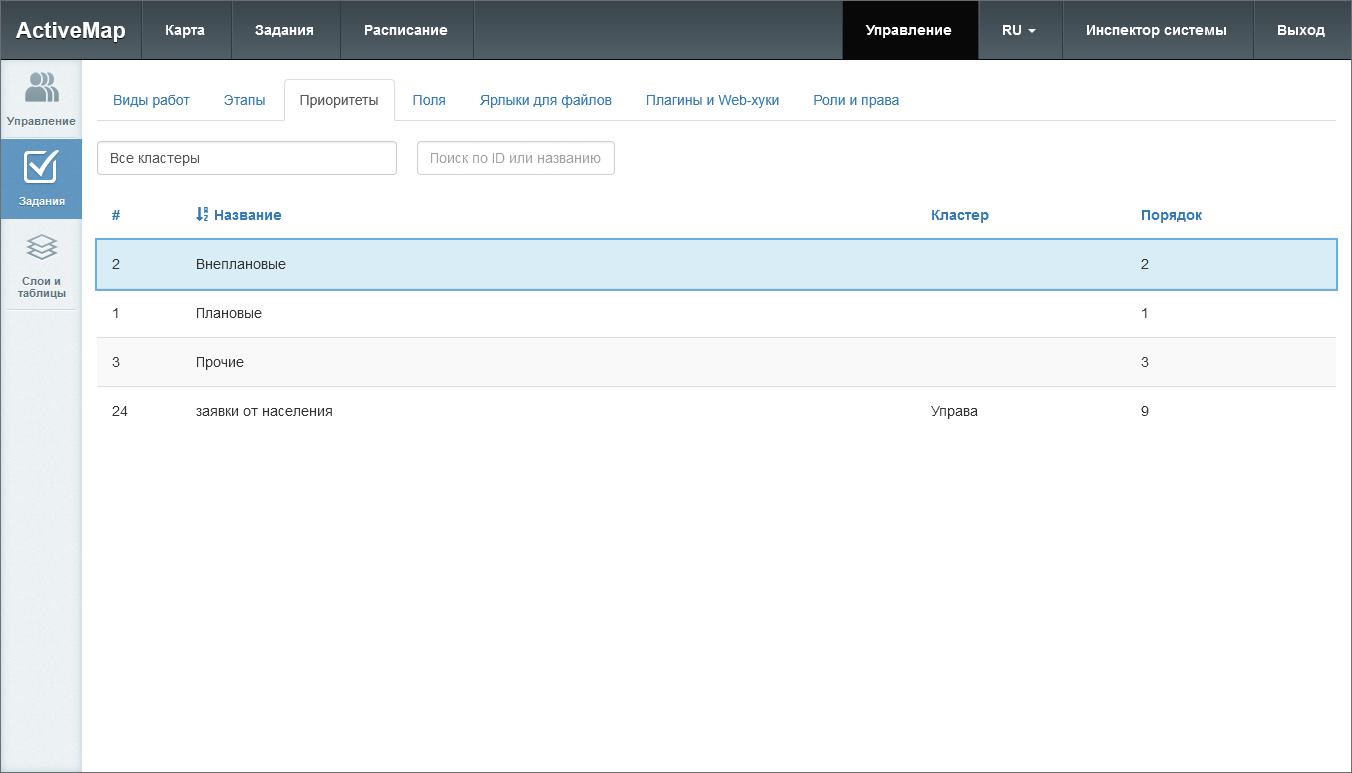Sort the table by Порядок column
This screenshot has width=1352, height=773.
[x=1171, y=215]
